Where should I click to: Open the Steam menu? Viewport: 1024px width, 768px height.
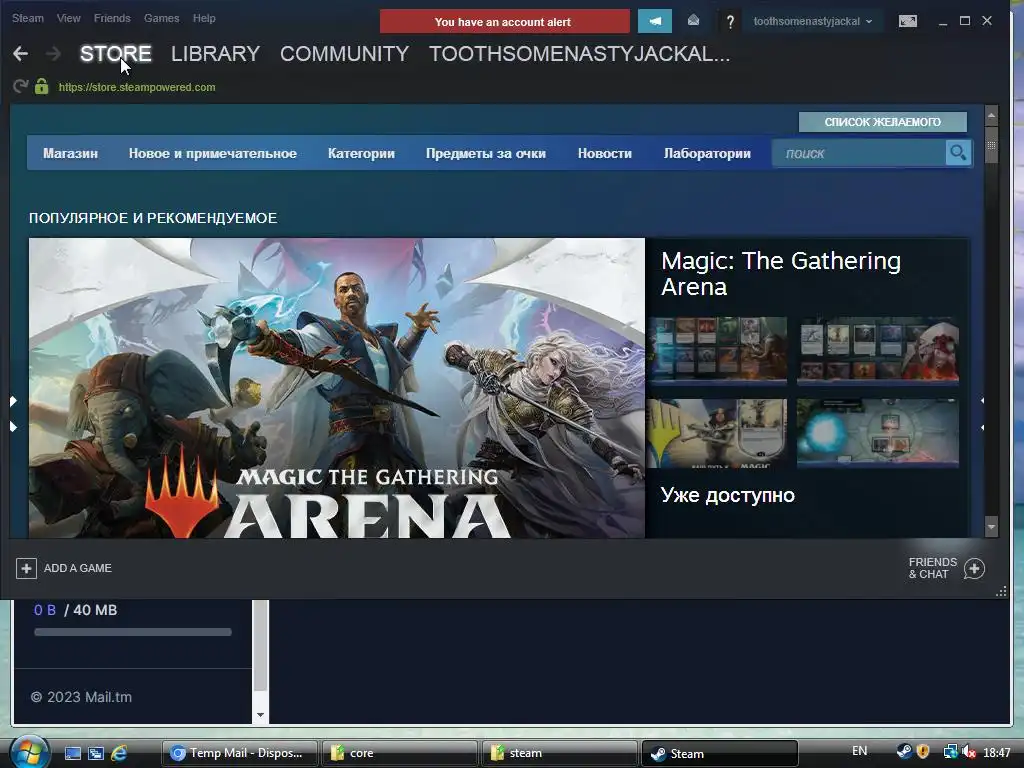tap(27, 18)
